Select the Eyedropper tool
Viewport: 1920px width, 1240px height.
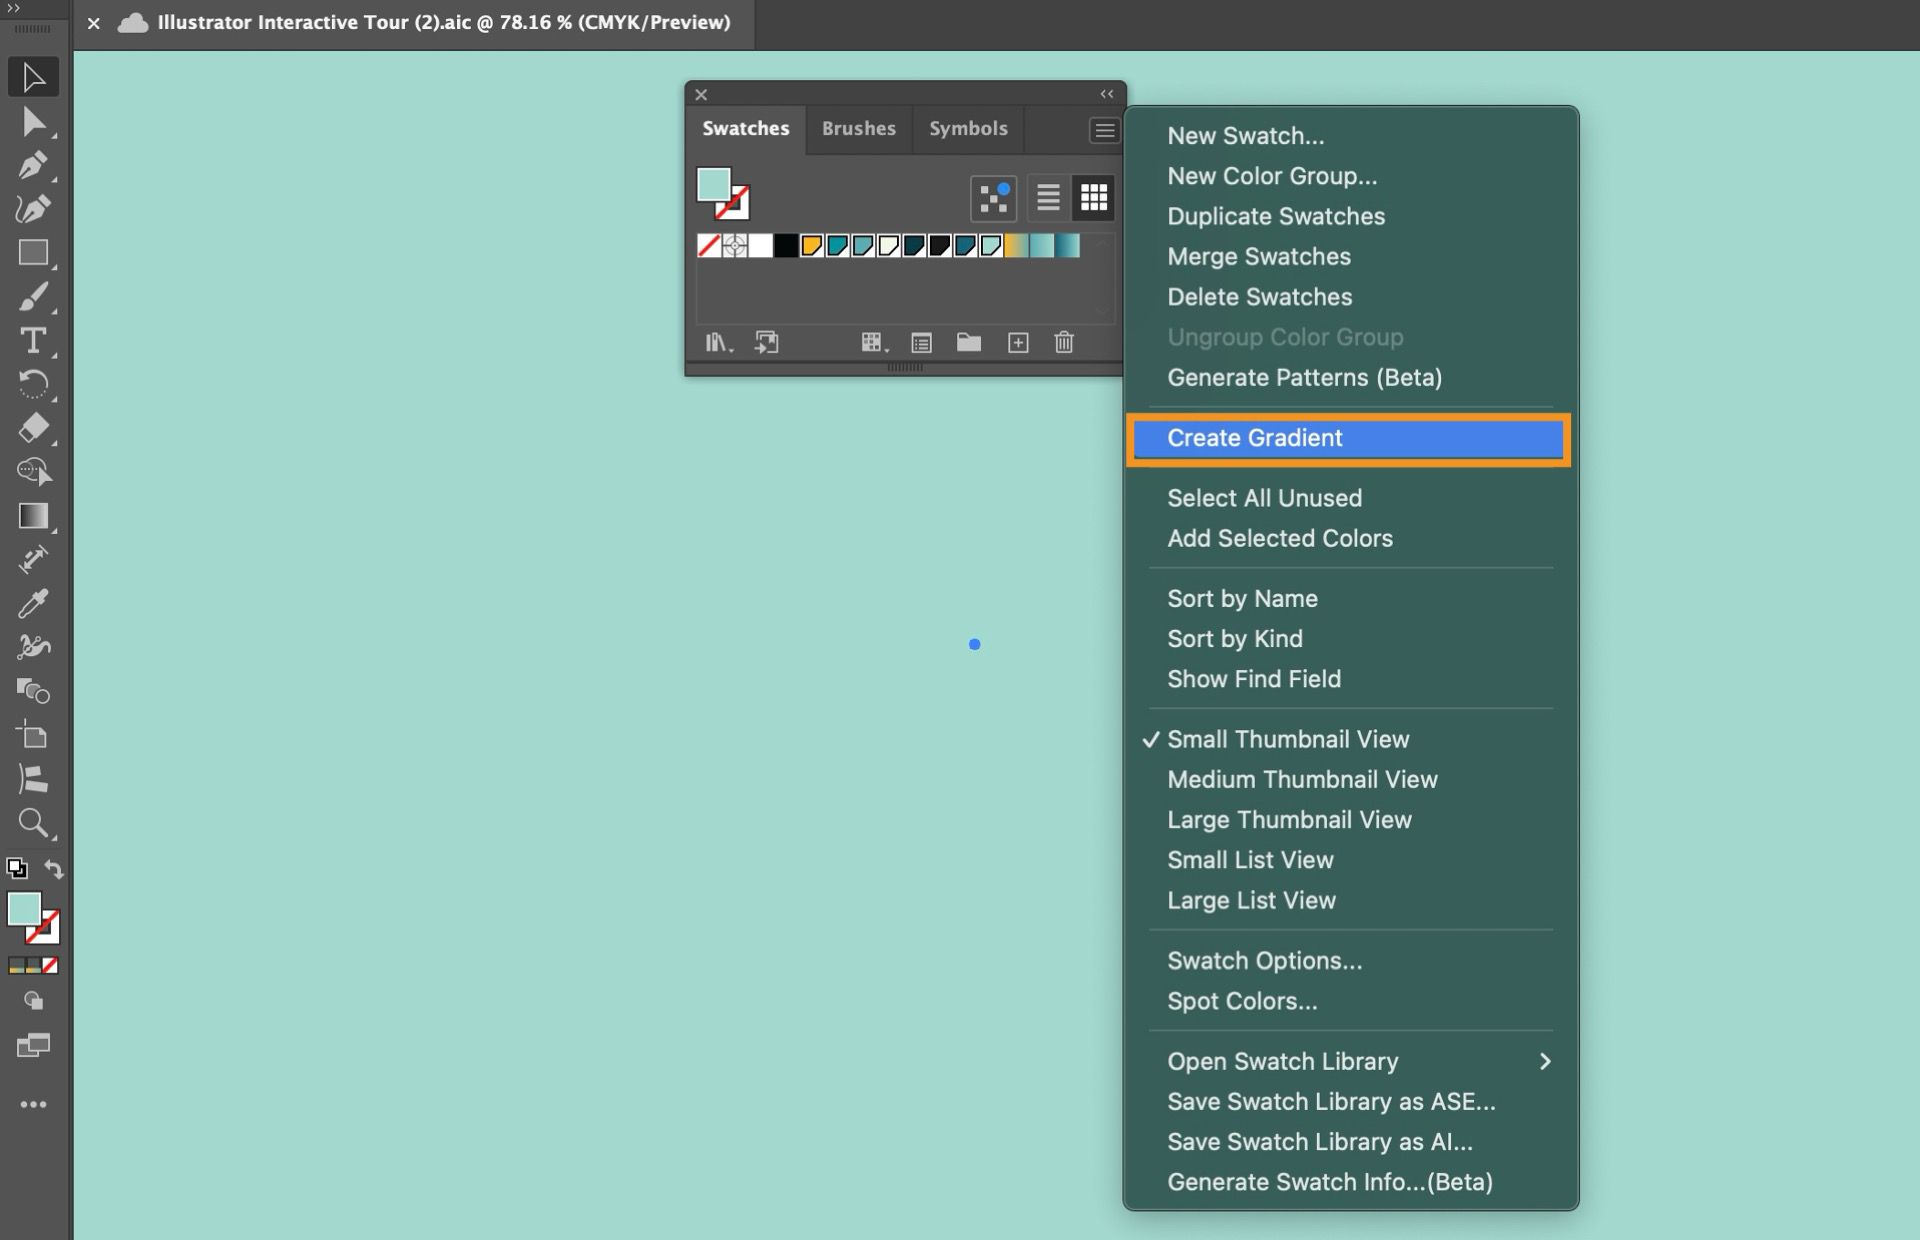point(33,602)
